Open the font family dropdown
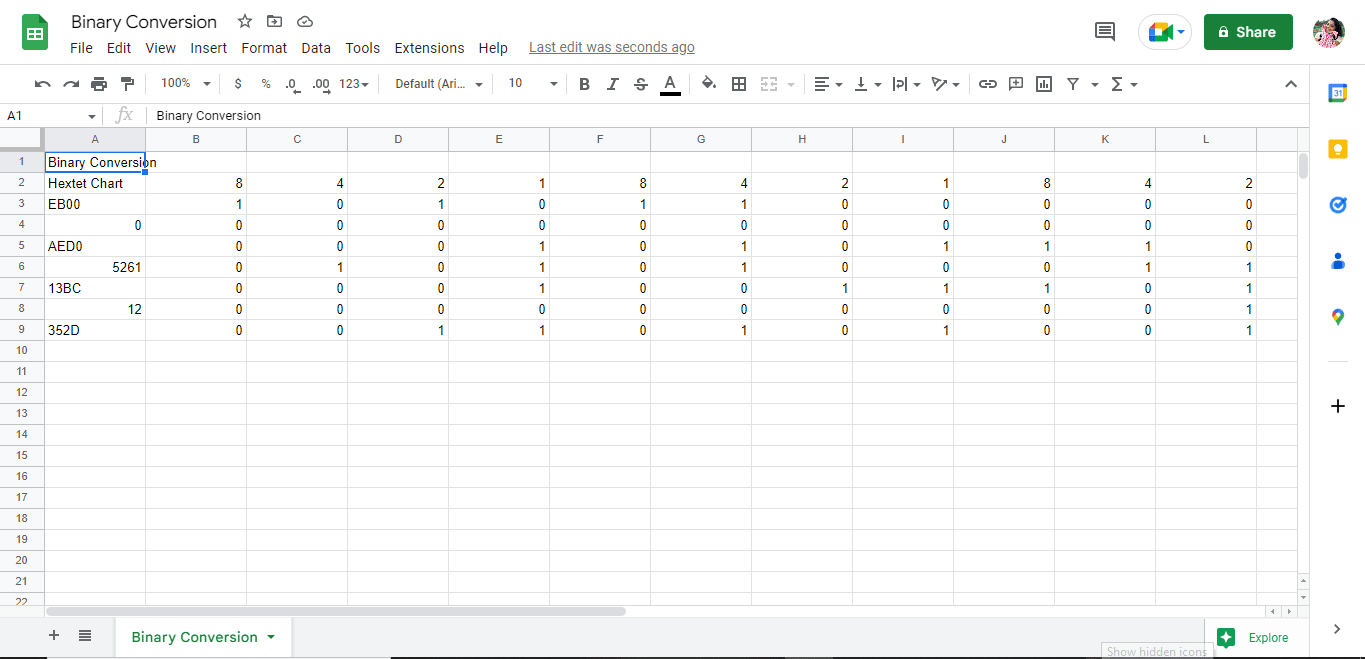The image size is (1365, 659). pyautogui.click(x=439, y=84)
